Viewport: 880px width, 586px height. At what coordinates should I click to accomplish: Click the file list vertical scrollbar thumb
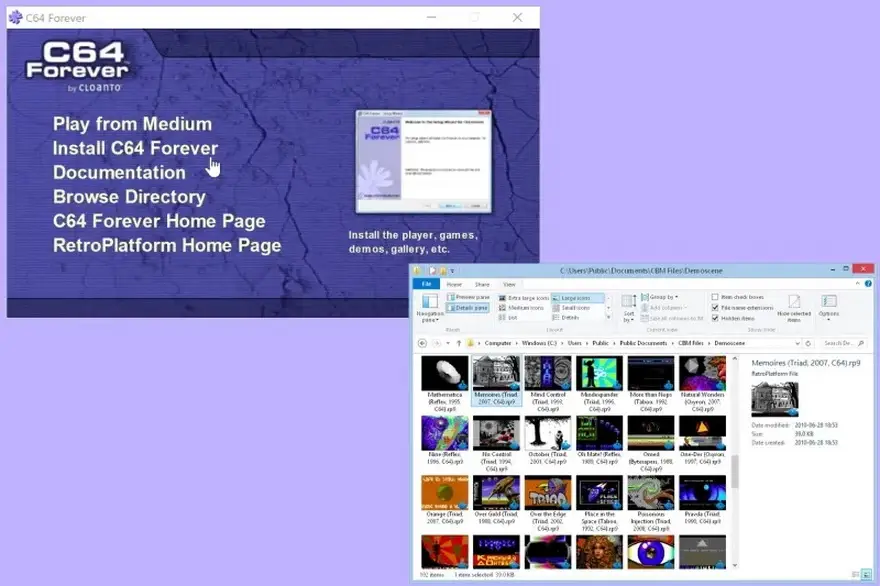click(x=735, y=471)
